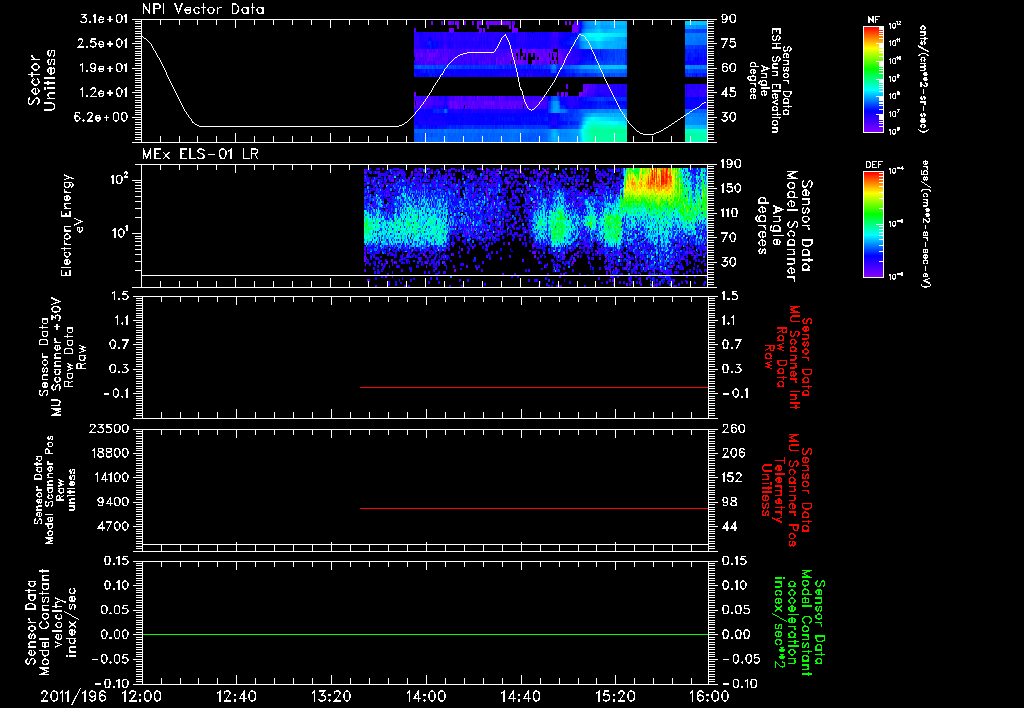This screenshot has height=708, width=1024.
Task: Click the green zero line in velocity panel
Action: tap(425, 634)
